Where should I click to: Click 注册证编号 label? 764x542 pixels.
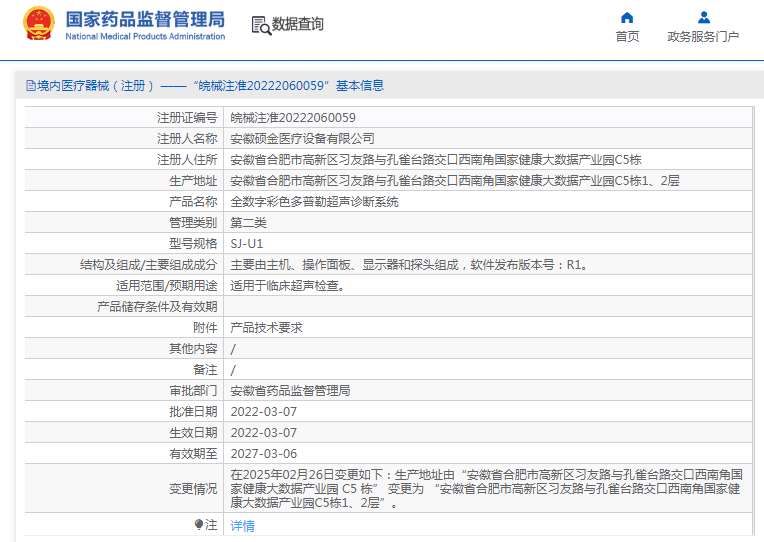point(187,117)
